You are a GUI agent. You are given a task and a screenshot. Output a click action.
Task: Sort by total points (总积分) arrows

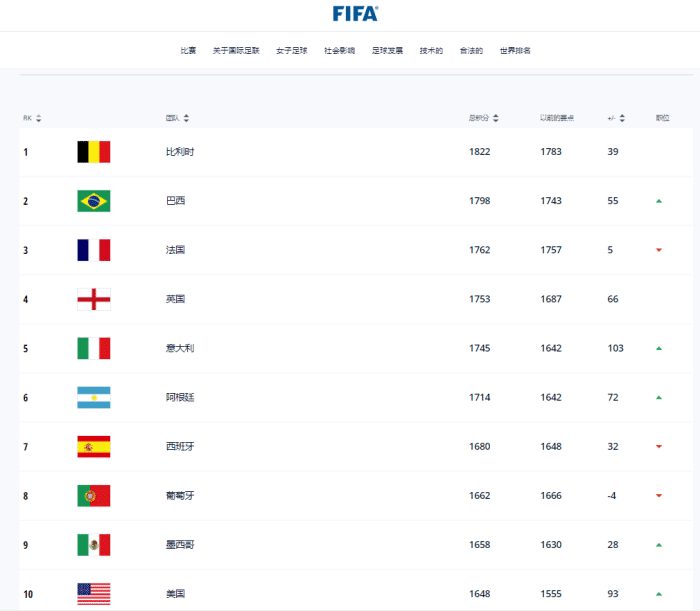(496, 118)
